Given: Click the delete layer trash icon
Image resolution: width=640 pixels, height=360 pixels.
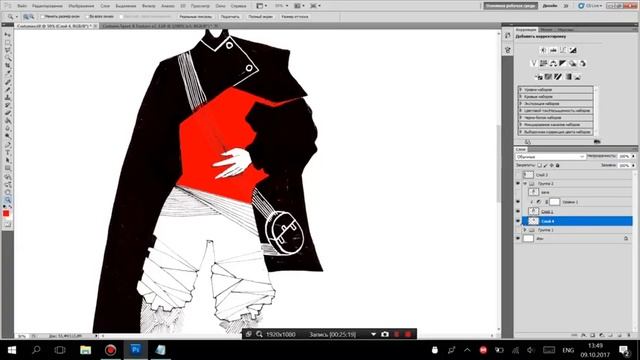Looking at the screenshot, I should point(628,335).
